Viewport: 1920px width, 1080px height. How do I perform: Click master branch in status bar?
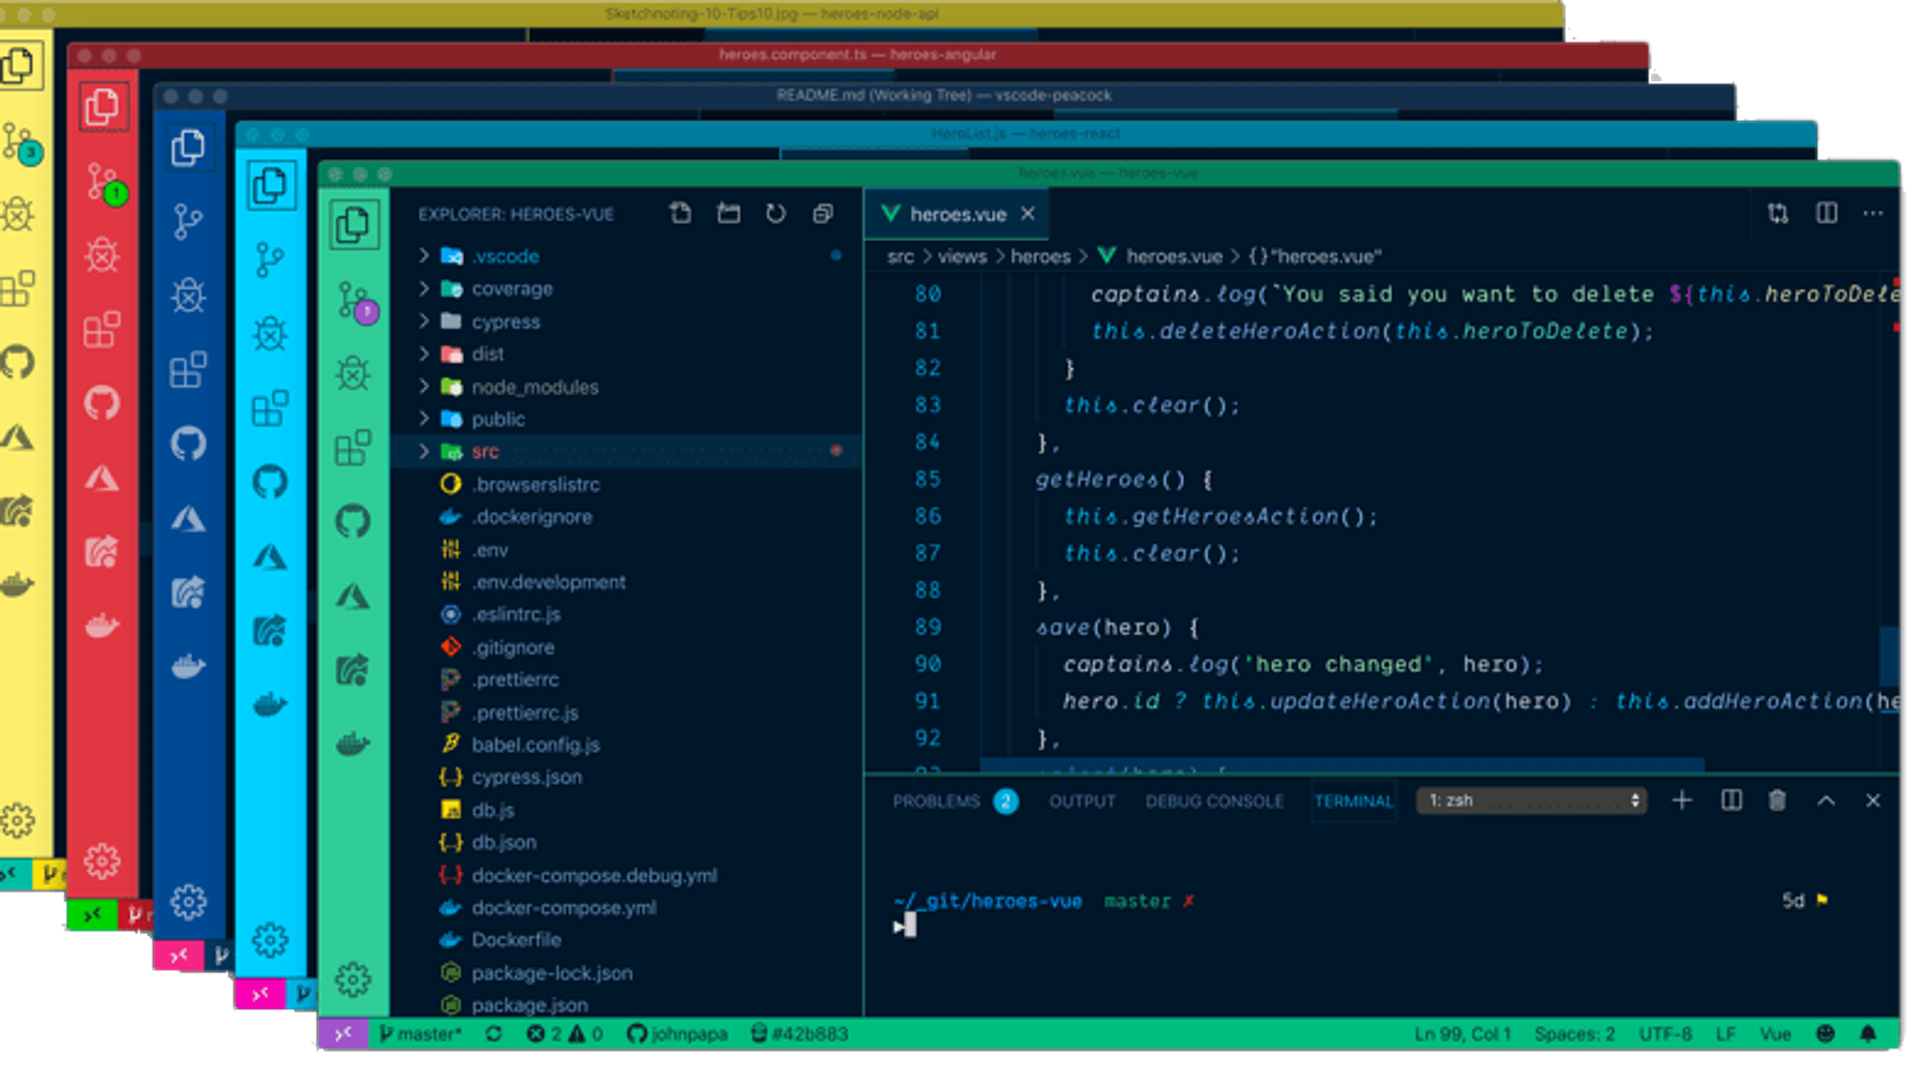click(x=421, y=1034)
